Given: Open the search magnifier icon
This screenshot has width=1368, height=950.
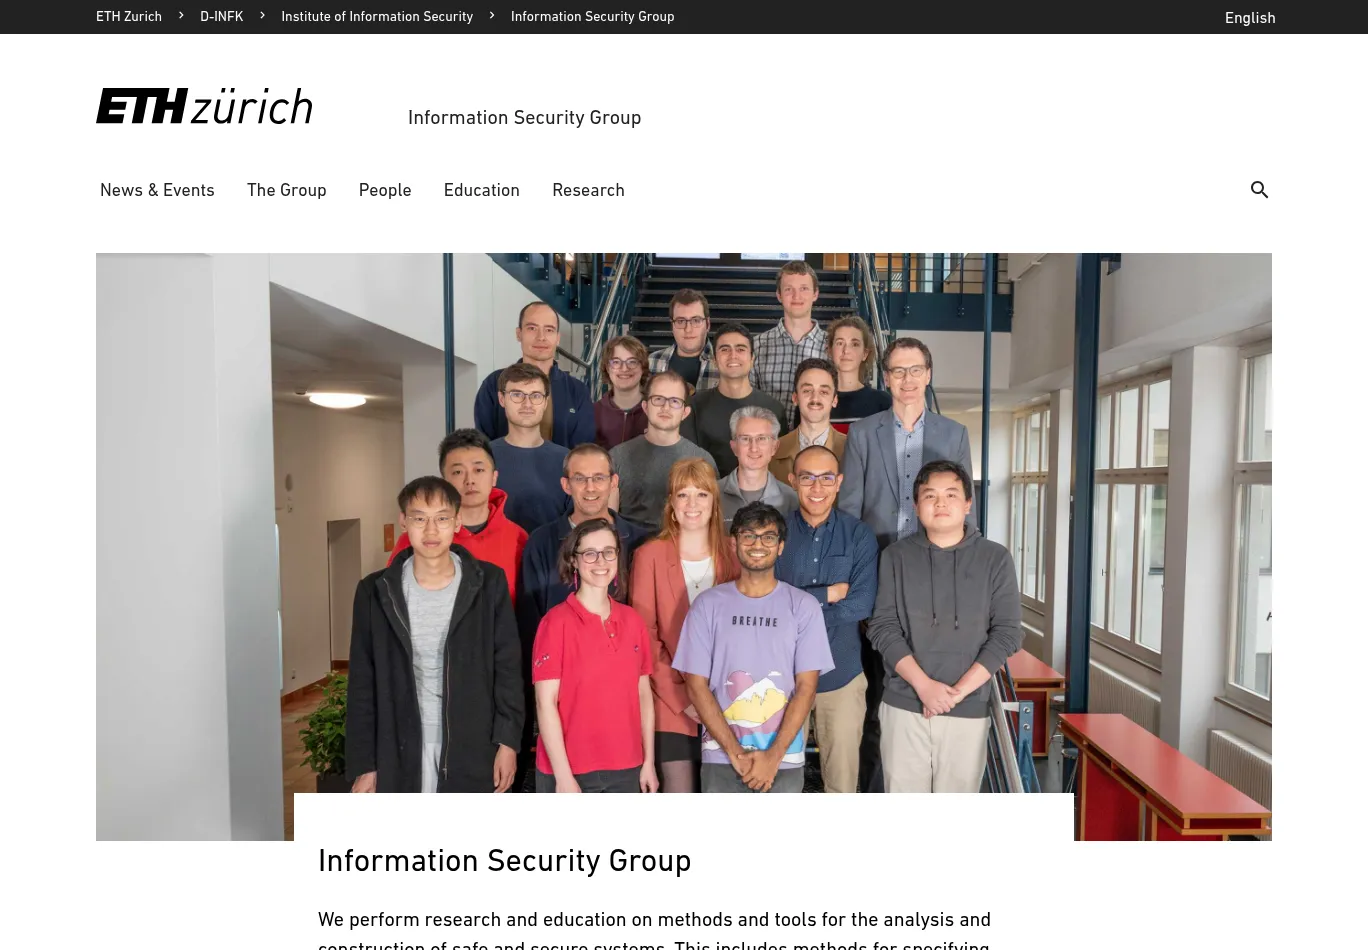Looking at the screenshot, I should 1259,189.
